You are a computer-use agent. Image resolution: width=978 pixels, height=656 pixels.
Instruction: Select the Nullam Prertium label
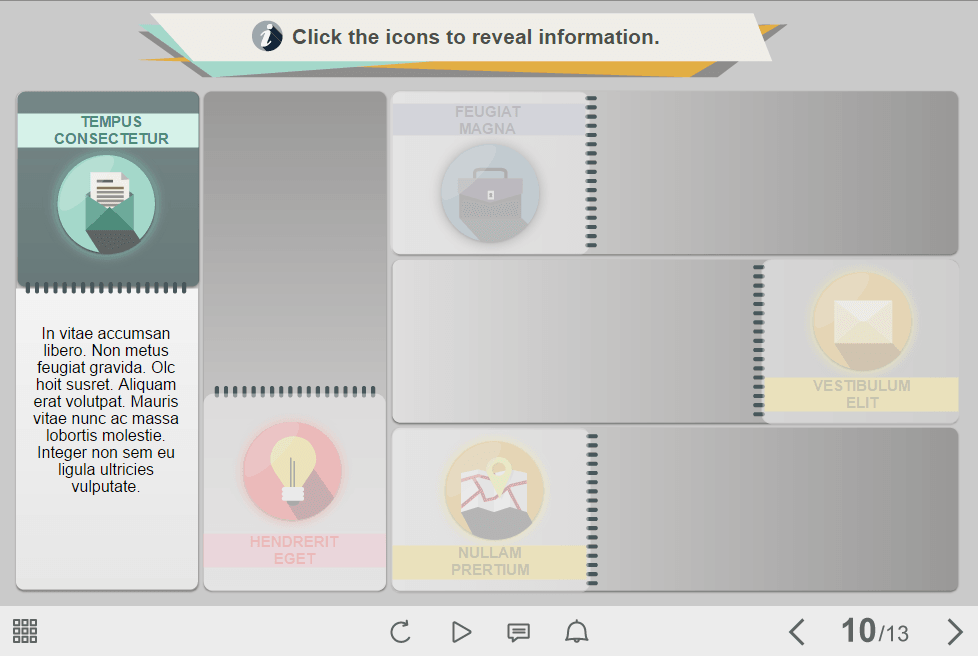490,561
